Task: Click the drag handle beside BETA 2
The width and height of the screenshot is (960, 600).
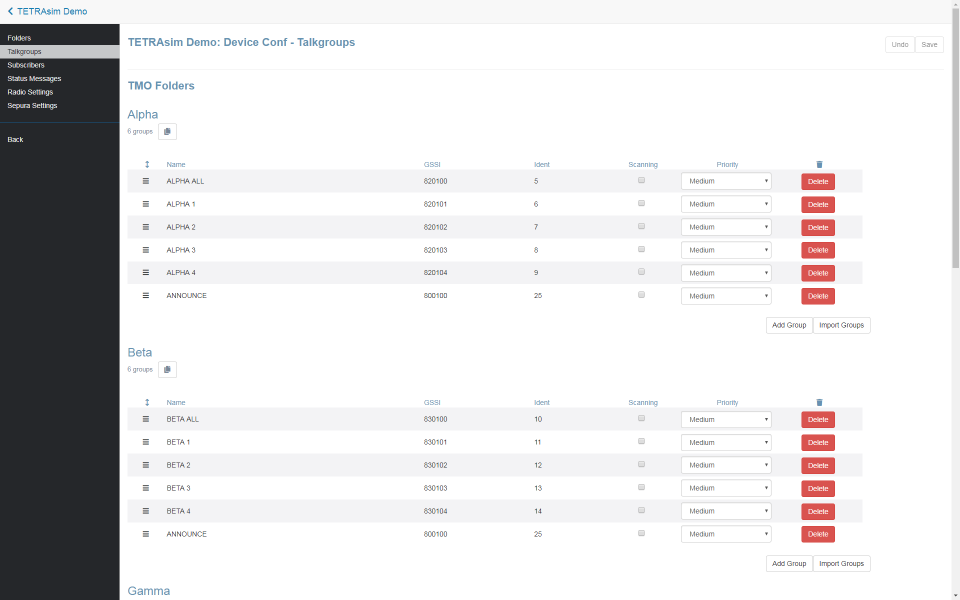Action: point(145,465)
